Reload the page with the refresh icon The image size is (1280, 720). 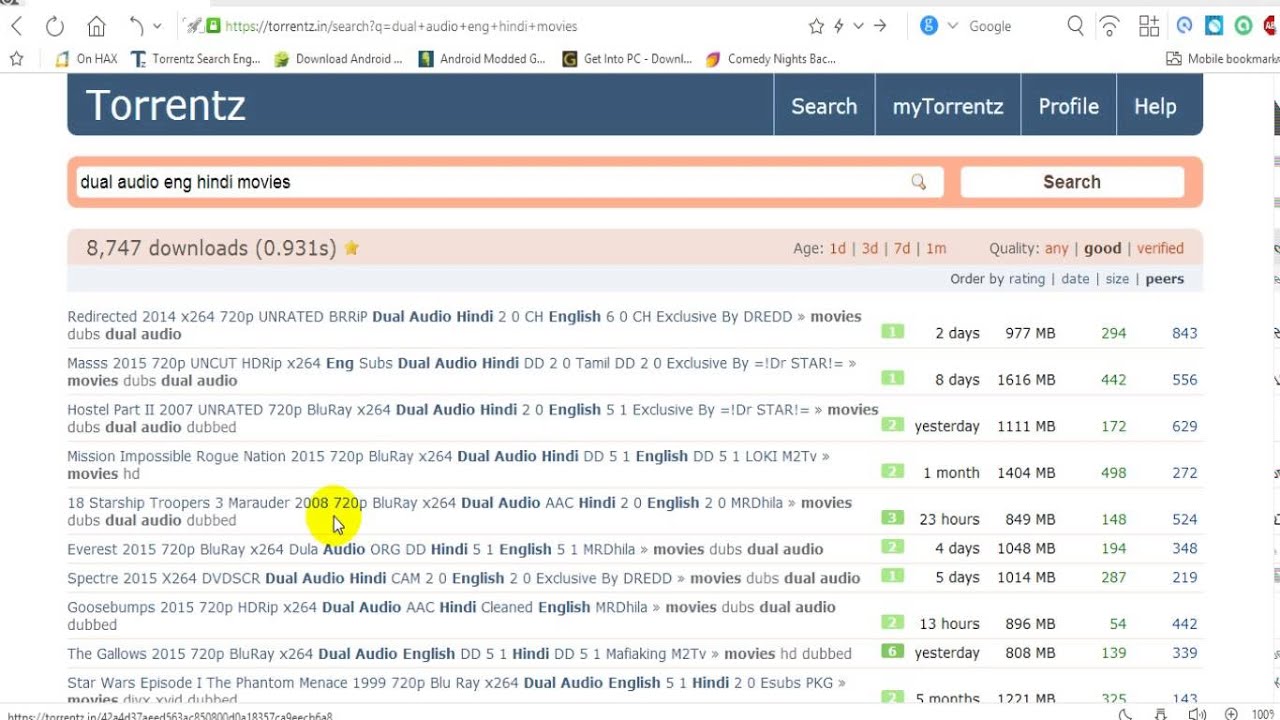click(55, 26)
